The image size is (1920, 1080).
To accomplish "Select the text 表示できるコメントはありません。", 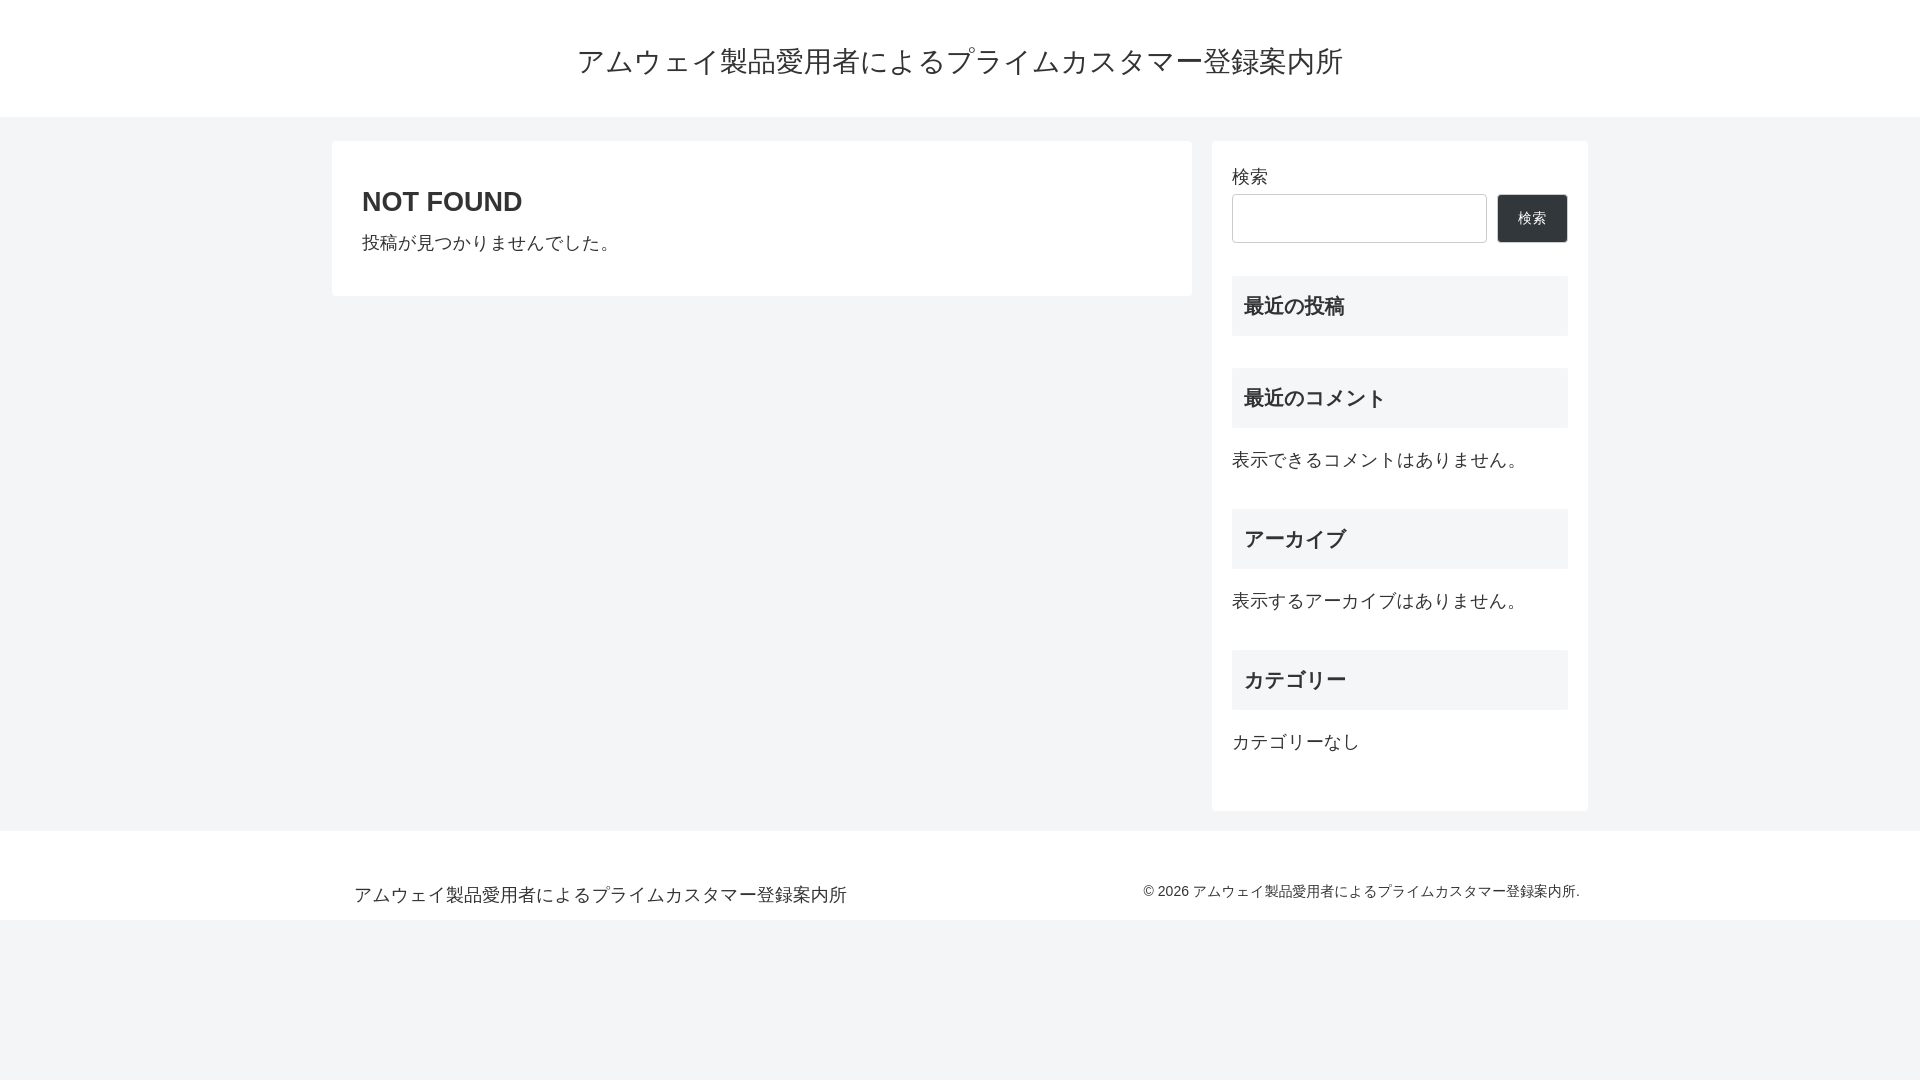I will (x=1378, y=460).
